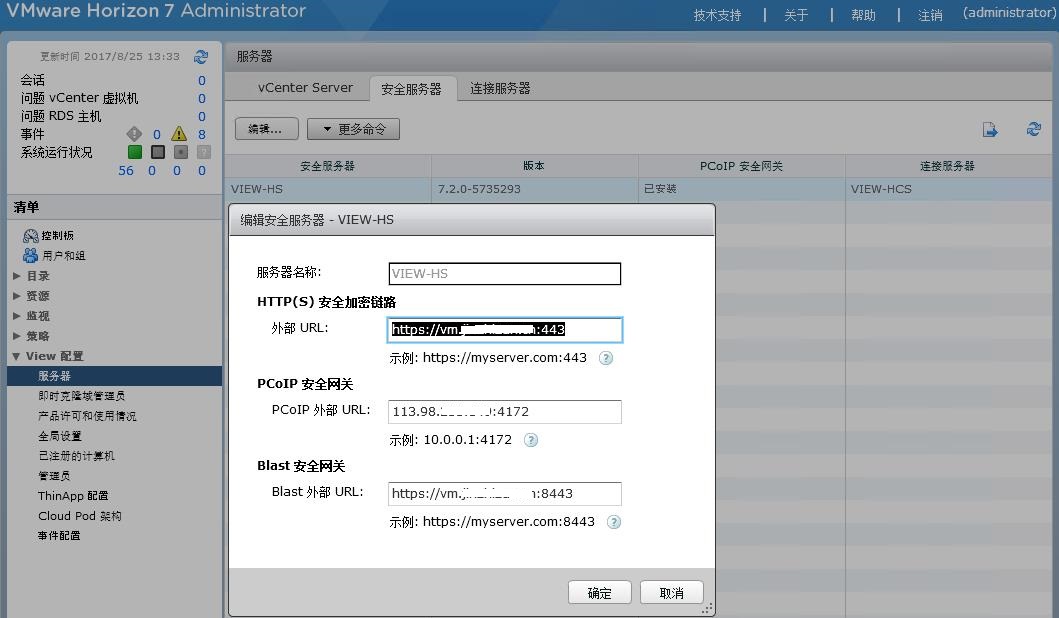Open Cloud Pod 架构 in the tree

pos(80,516)
